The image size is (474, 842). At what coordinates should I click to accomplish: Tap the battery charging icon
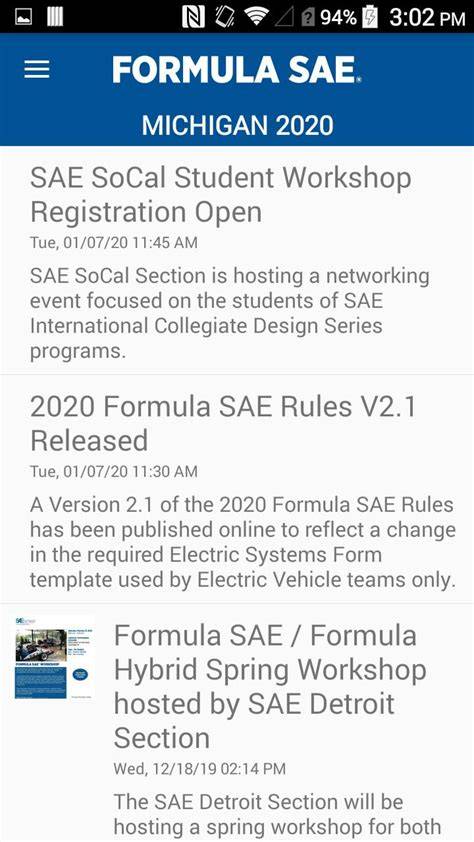coord(370,17)
